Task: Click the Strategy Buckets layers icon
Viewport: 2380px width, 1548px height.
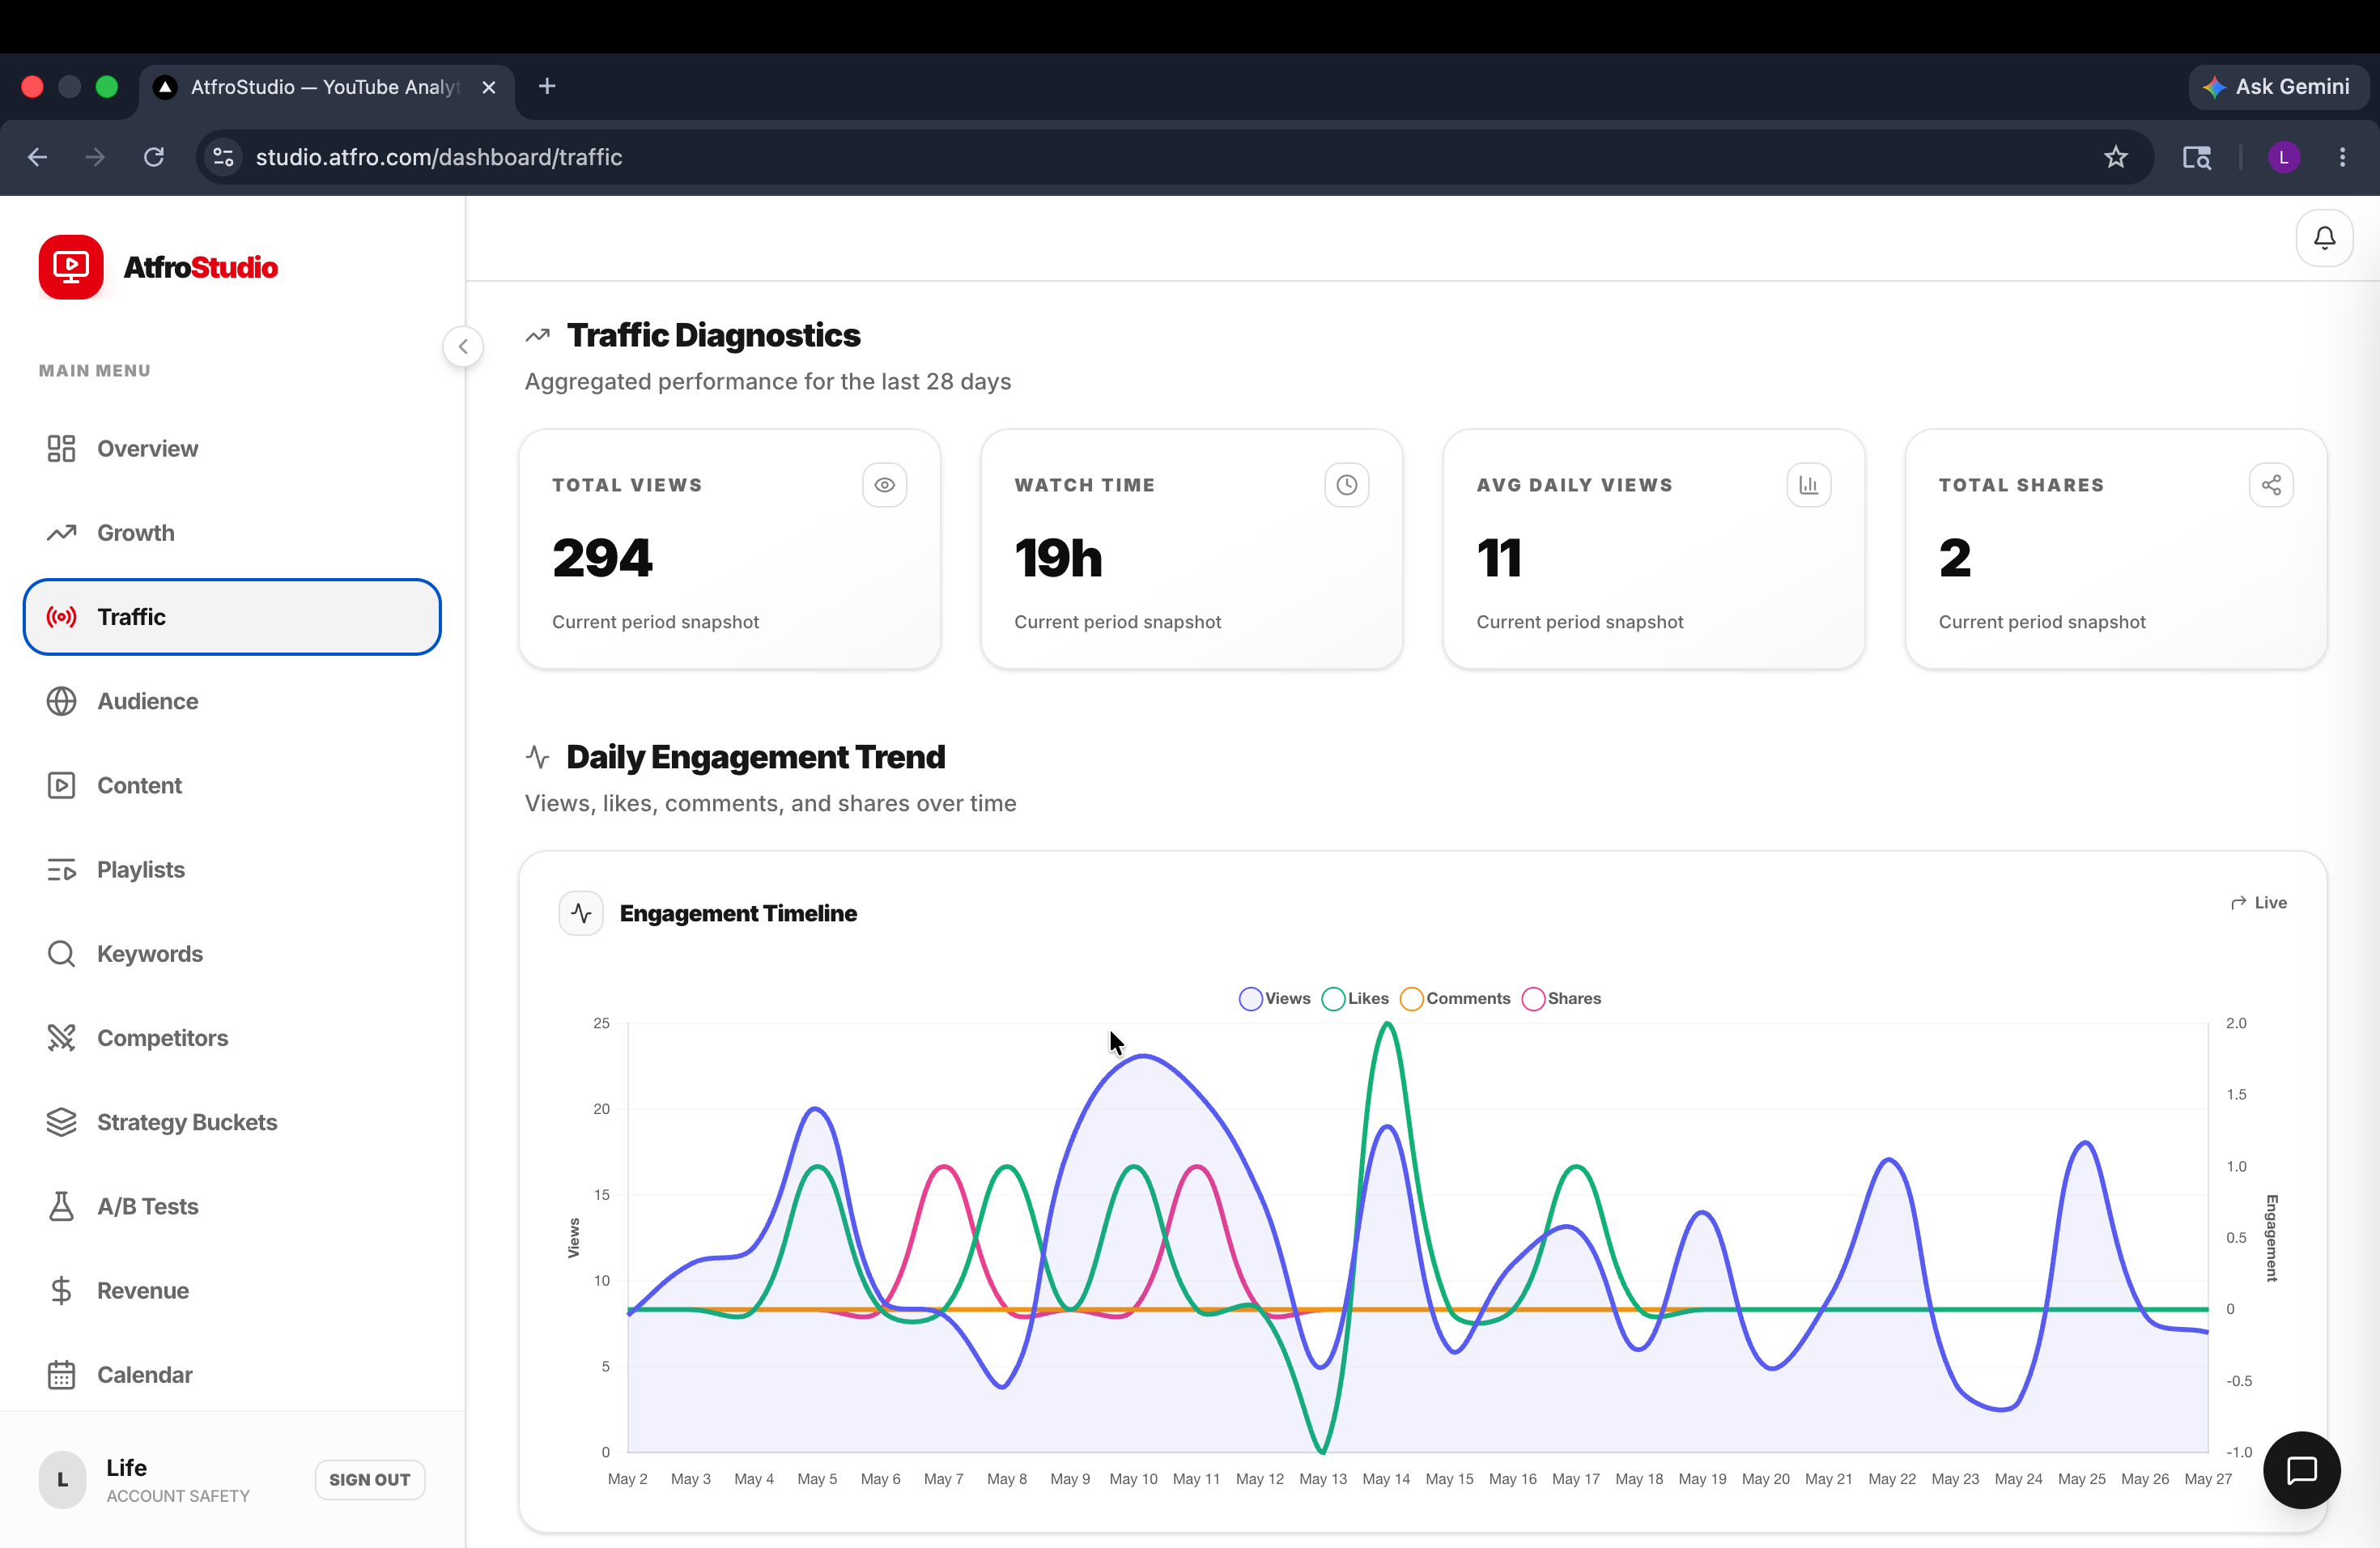Action: click(x=61, y=1122)
